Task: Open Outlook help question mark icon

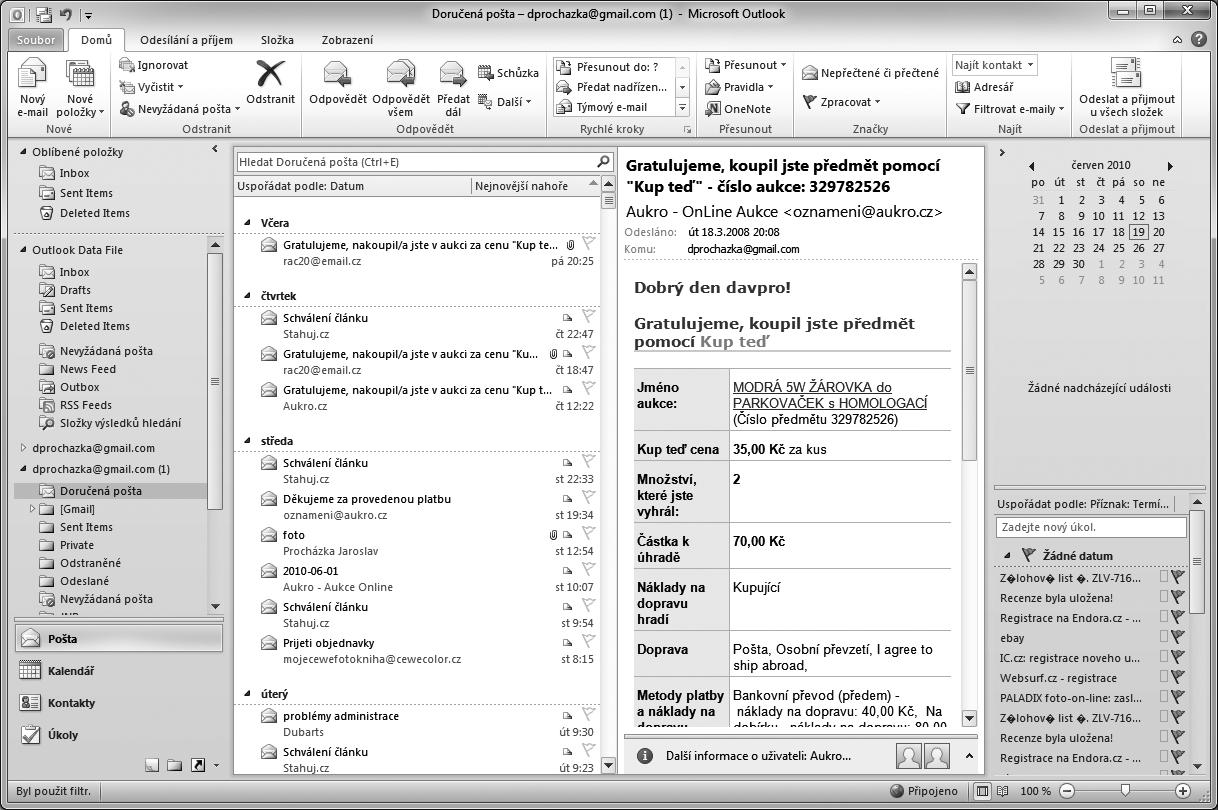Action: 1199,40
